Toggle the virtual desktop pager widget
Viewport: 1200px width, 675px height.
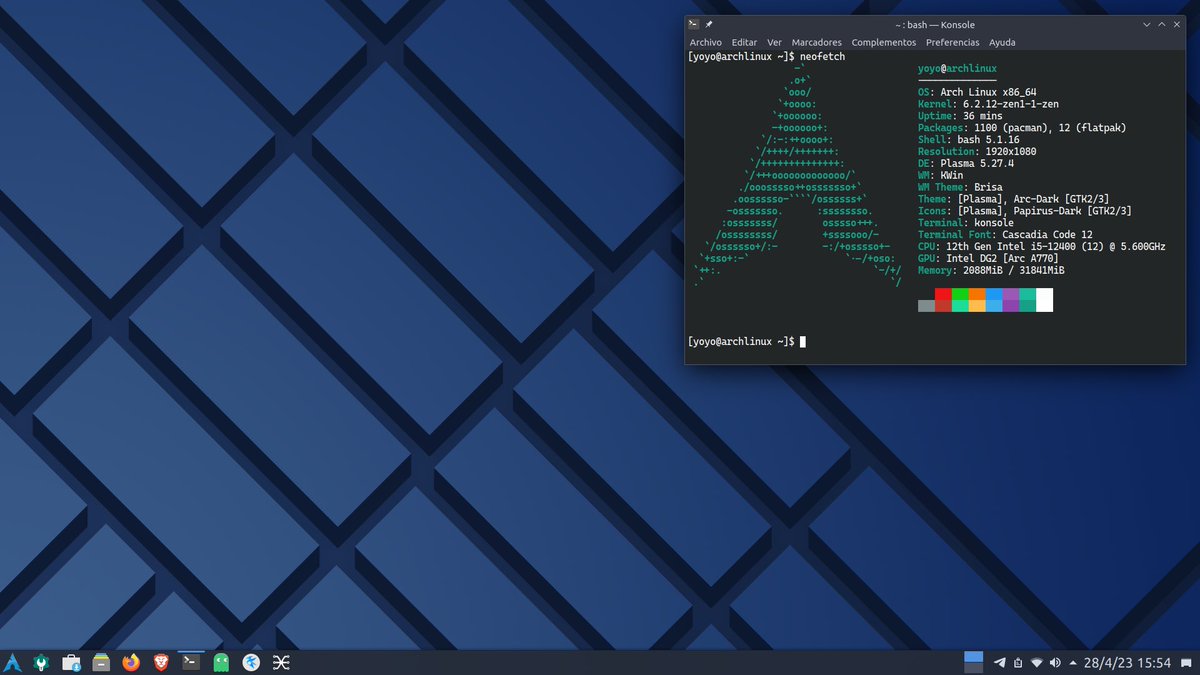coord(973,661)
